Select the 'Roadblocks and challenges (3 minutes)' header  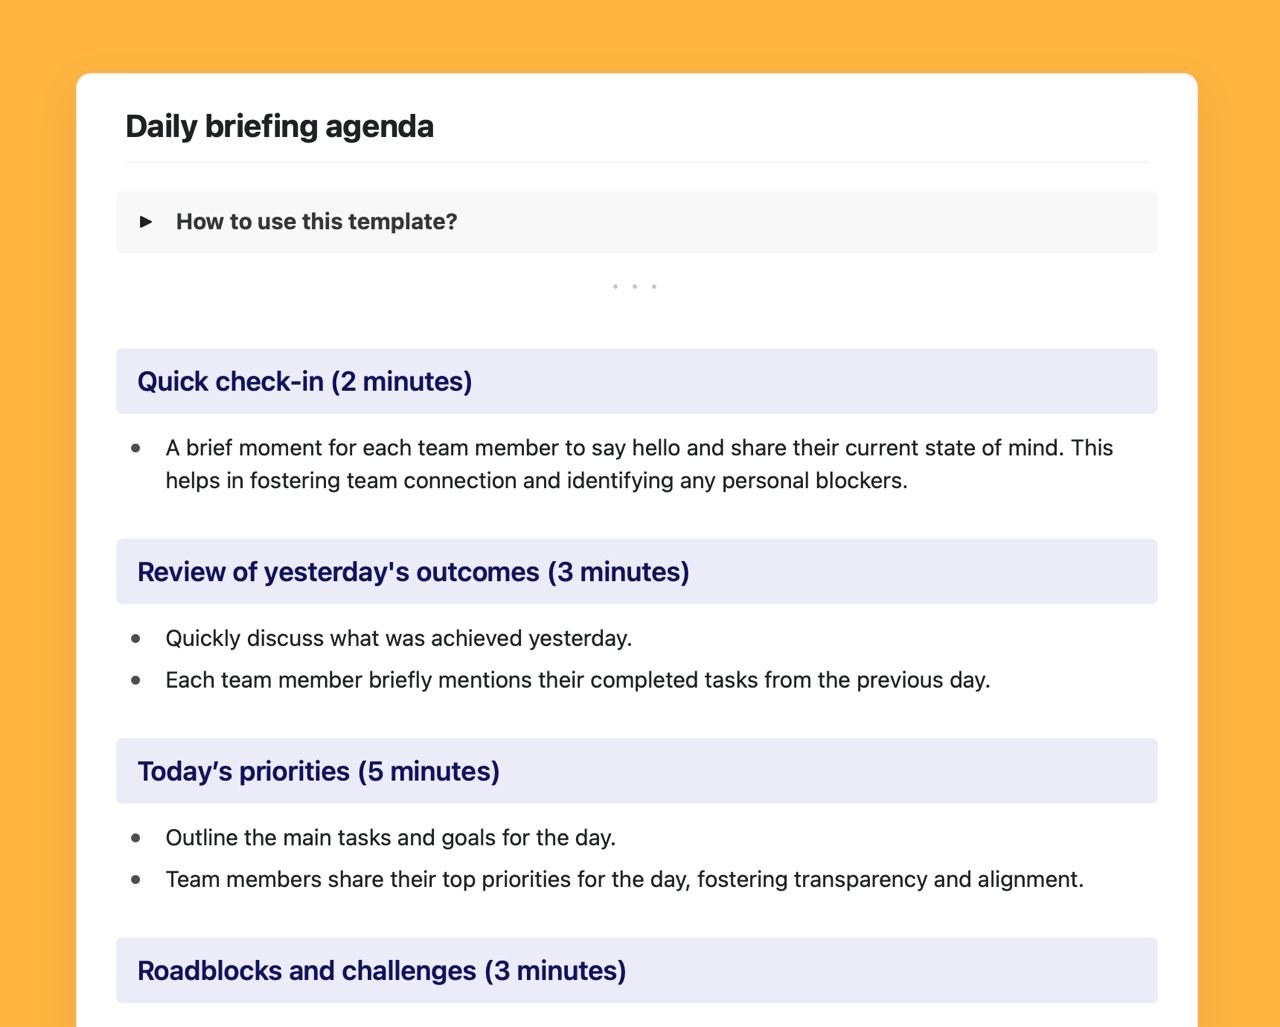pyautogui.click(x=380, y=970)
